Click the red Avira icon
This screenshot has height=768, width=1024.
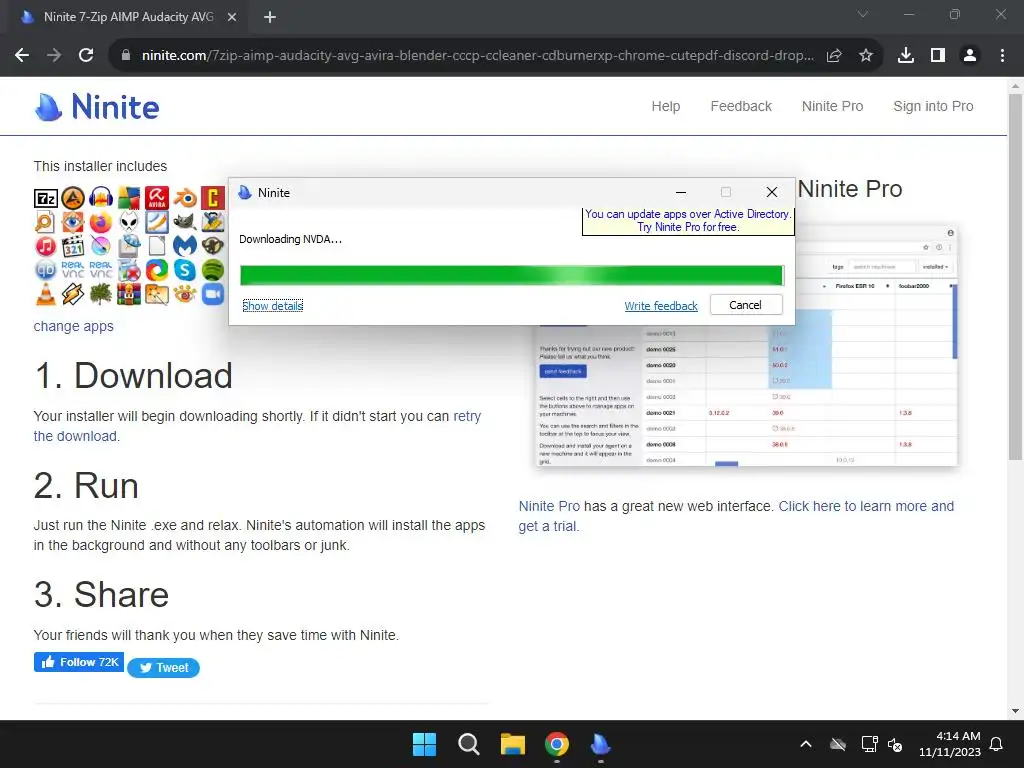(x=157, y=197)
